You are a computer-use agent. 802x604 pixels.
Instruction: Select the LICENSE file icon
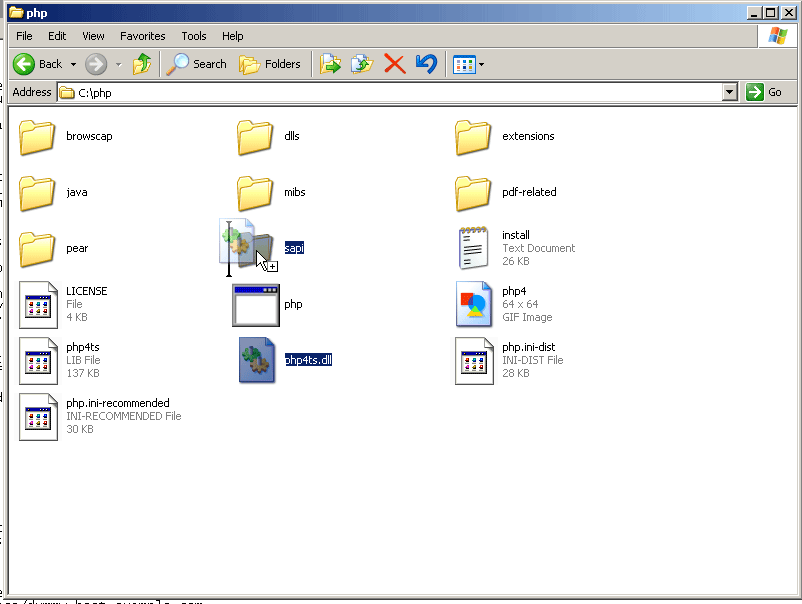pyautogui.click(x=38, y=305)
